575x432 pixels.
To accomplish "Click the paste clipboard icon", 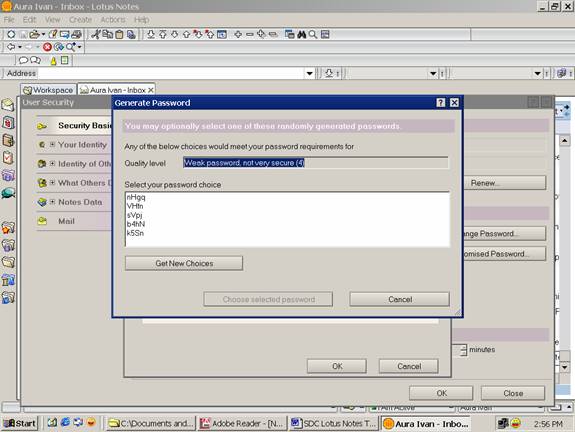I will [119, 34].
